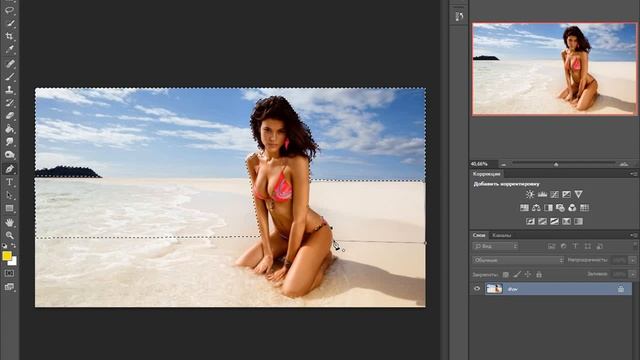The image size is (640, 360).
Task: Toggle lock image pixels brush icon
Action: (x=517, y=275)
